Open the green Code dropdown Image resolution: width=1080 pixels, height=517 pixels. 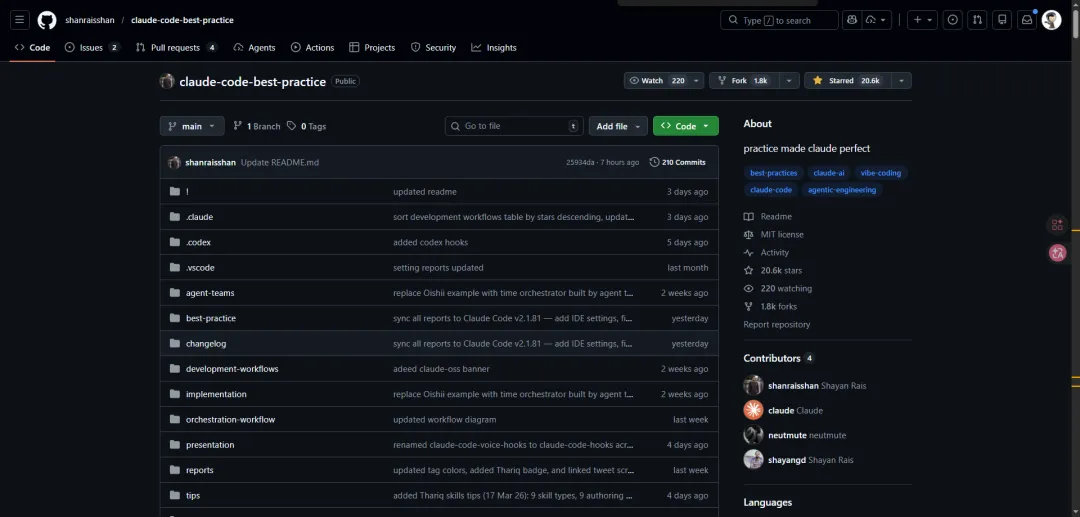click(685, 126)
